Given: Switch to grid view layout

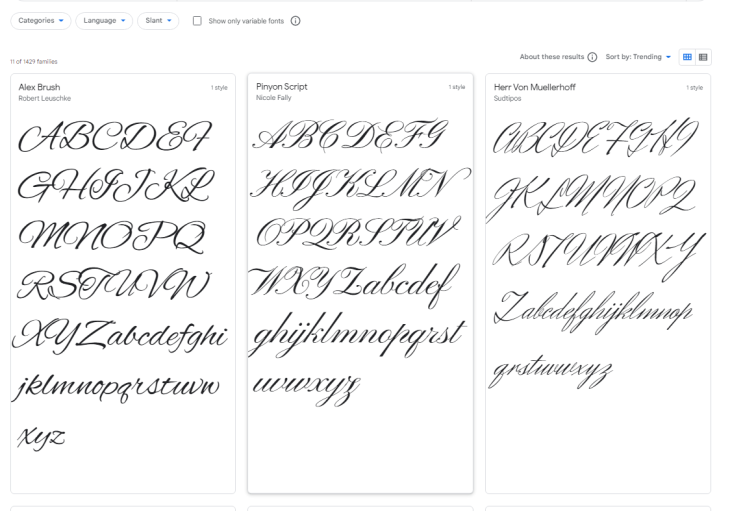Looking at the screenshot, I should 687,57.
